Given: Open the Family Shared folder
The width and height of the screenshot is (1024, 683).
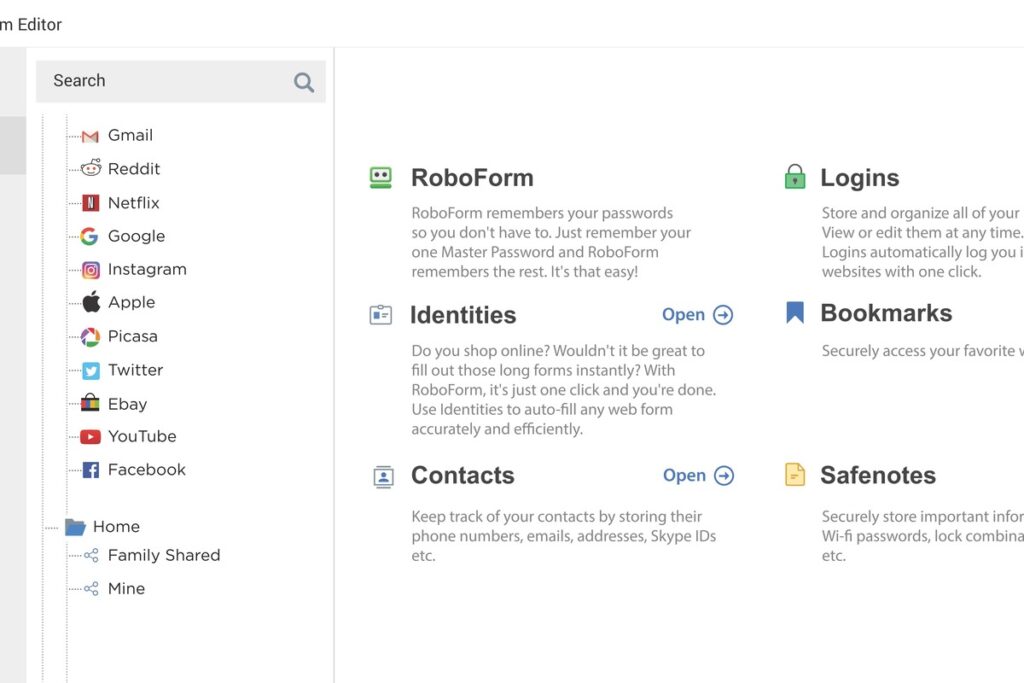Looking at the screenshot, I should point(164,555).
